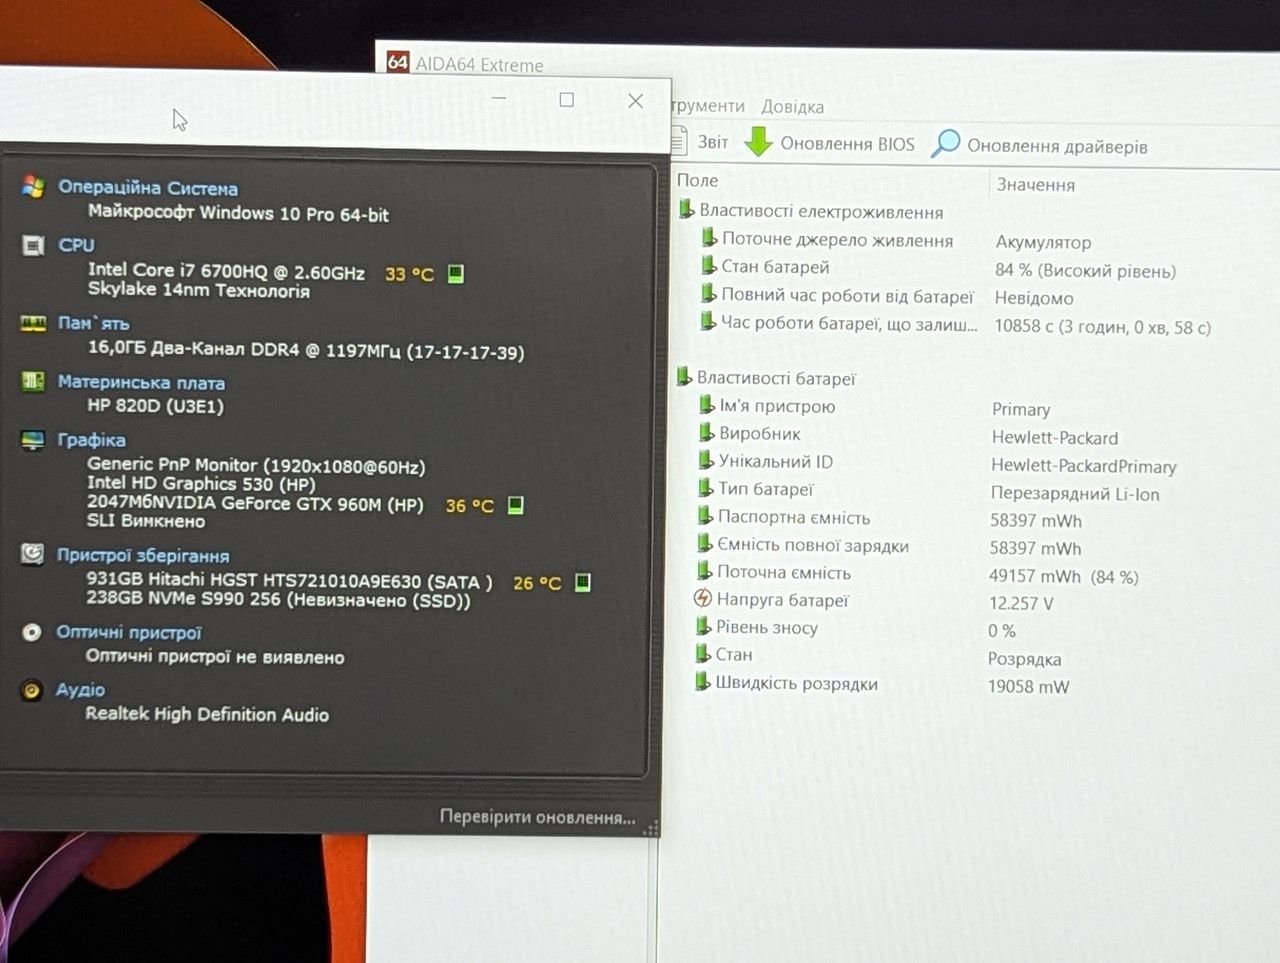
Task: Click the value 19058 mW
Action: [x=1028, y=687]
